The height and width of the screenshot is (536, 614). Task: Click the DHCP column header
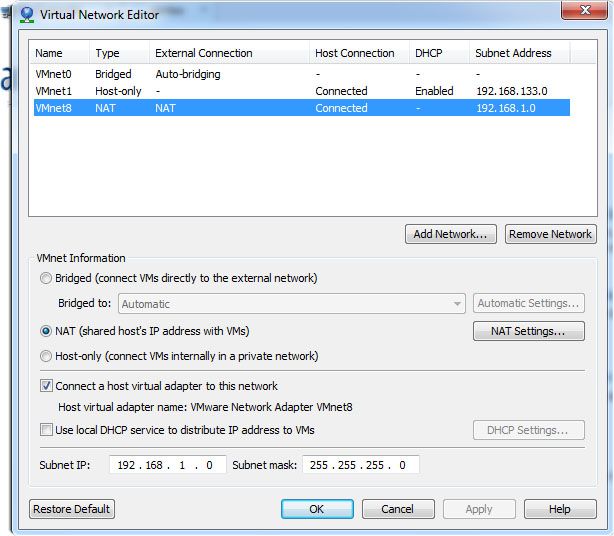tap(439, 53)
